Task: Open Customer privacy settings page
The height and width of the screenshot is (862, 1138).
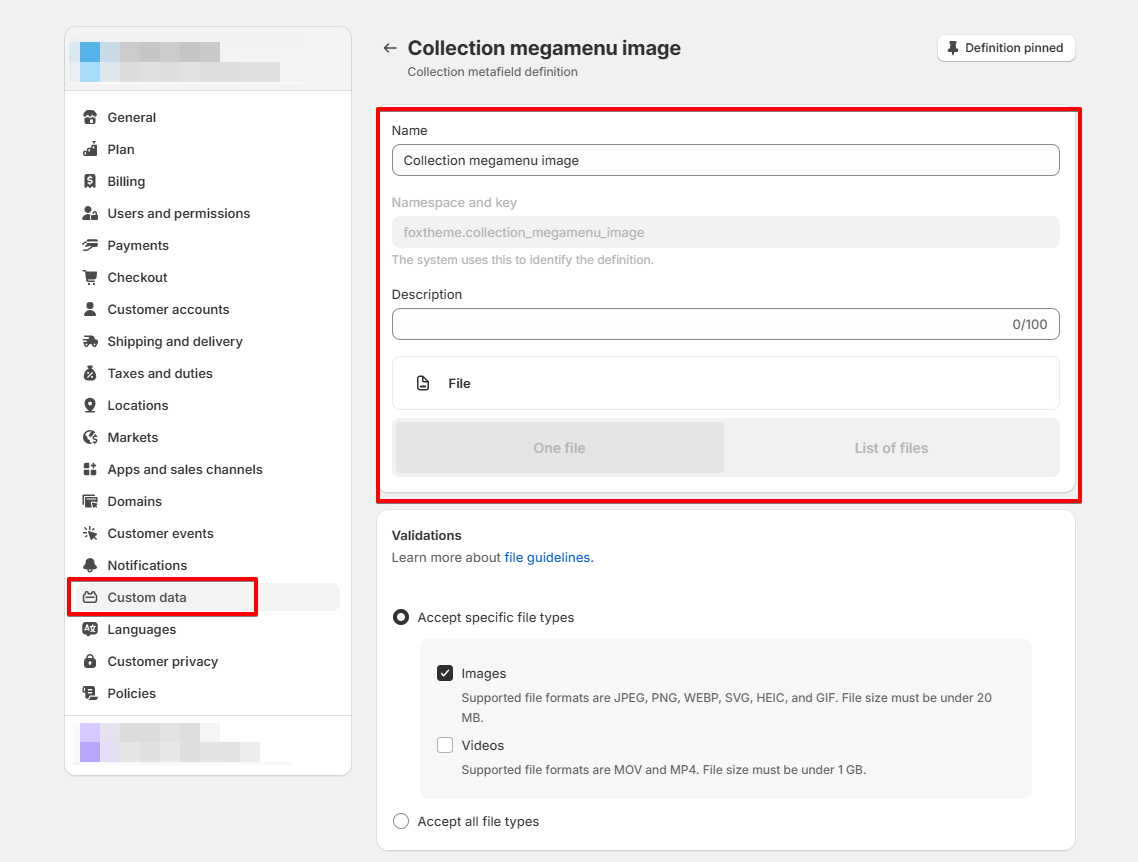Action: click(x=208, y=661)
